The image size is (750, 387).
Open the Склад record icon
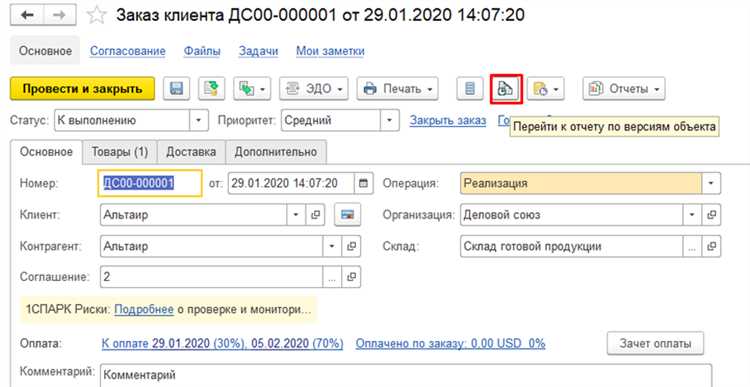point(711,246)
